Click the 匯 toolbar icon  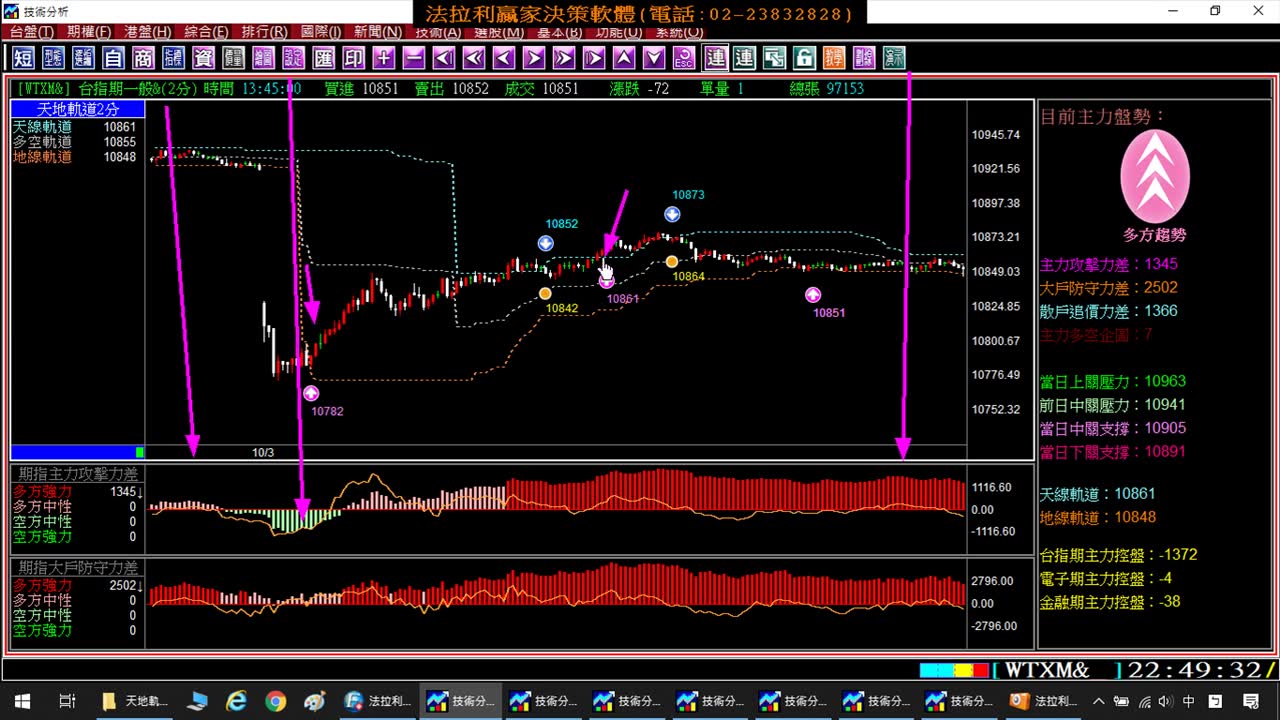tap(323, 57)
